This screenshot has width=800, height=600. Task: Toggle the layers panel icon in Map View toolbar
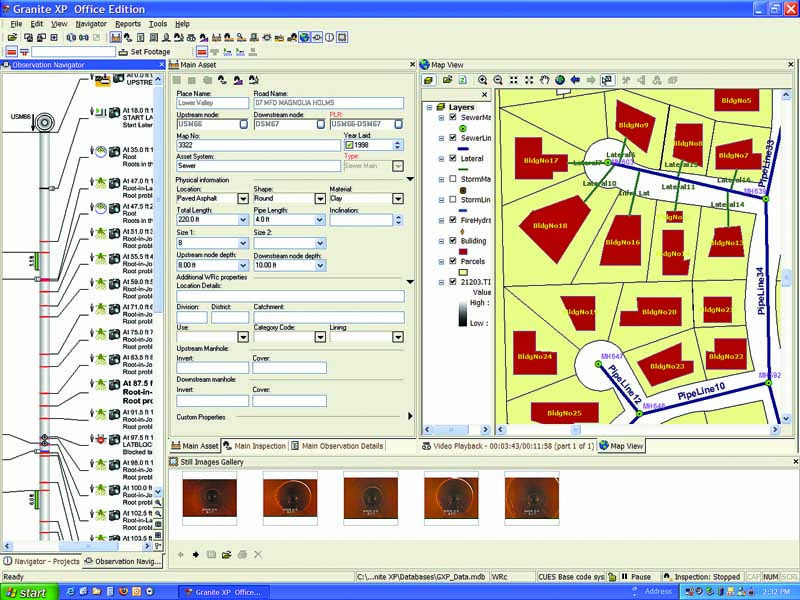[429, 80]
